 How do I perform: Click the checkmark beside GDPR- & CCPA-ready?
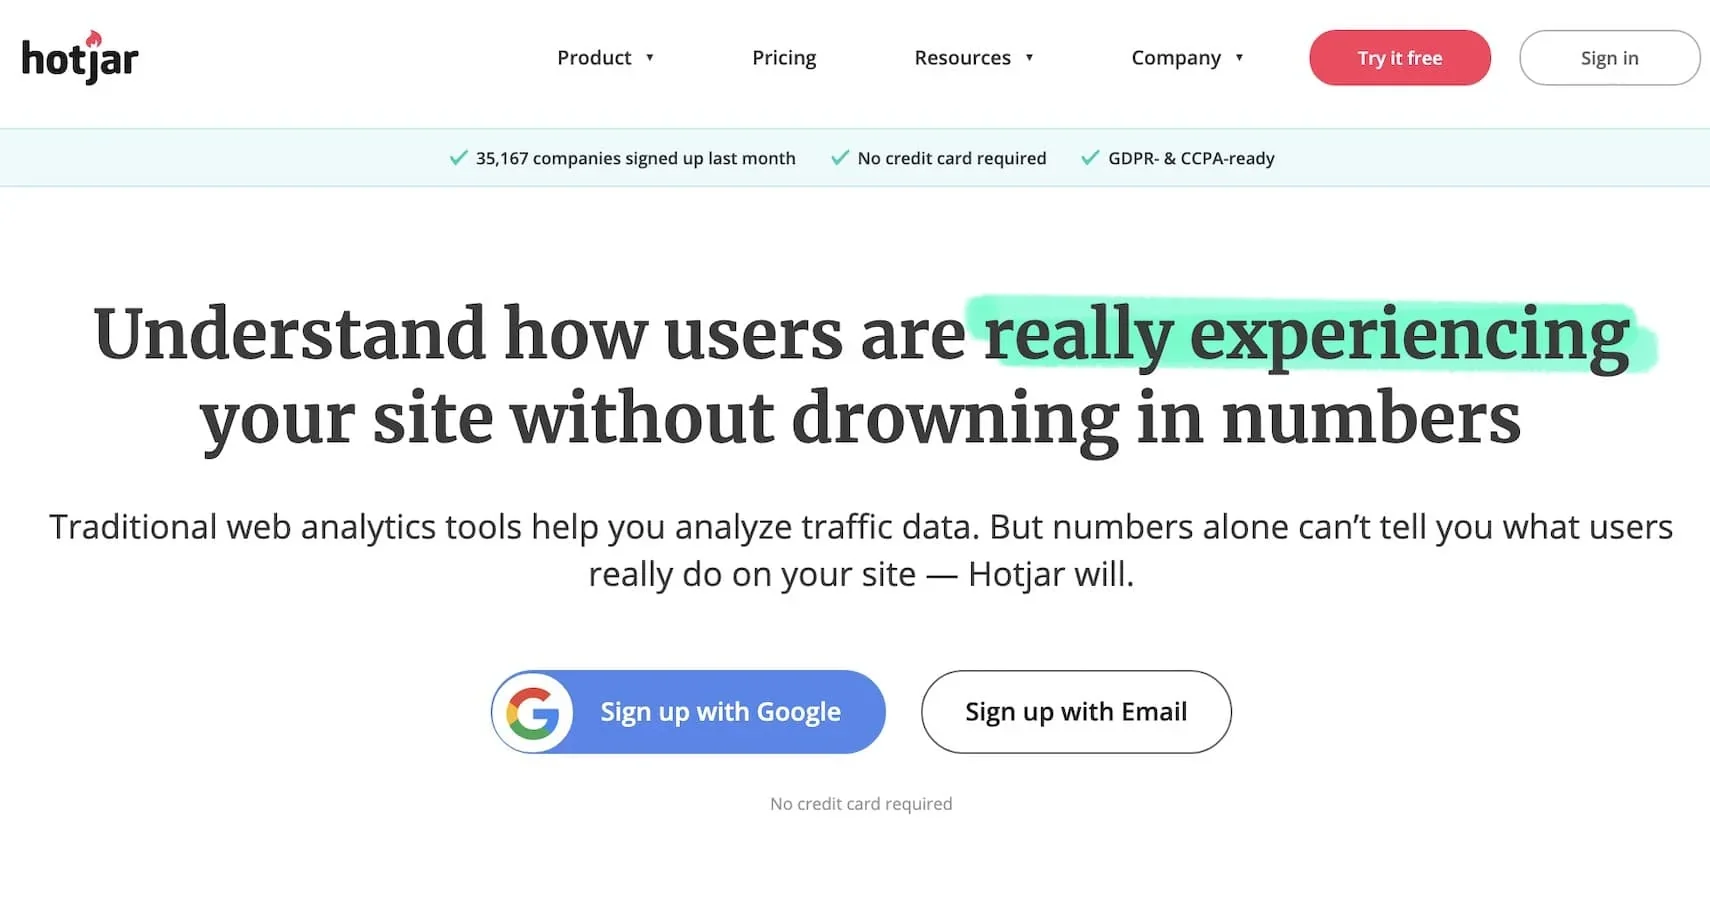[x=1090, y=158]
